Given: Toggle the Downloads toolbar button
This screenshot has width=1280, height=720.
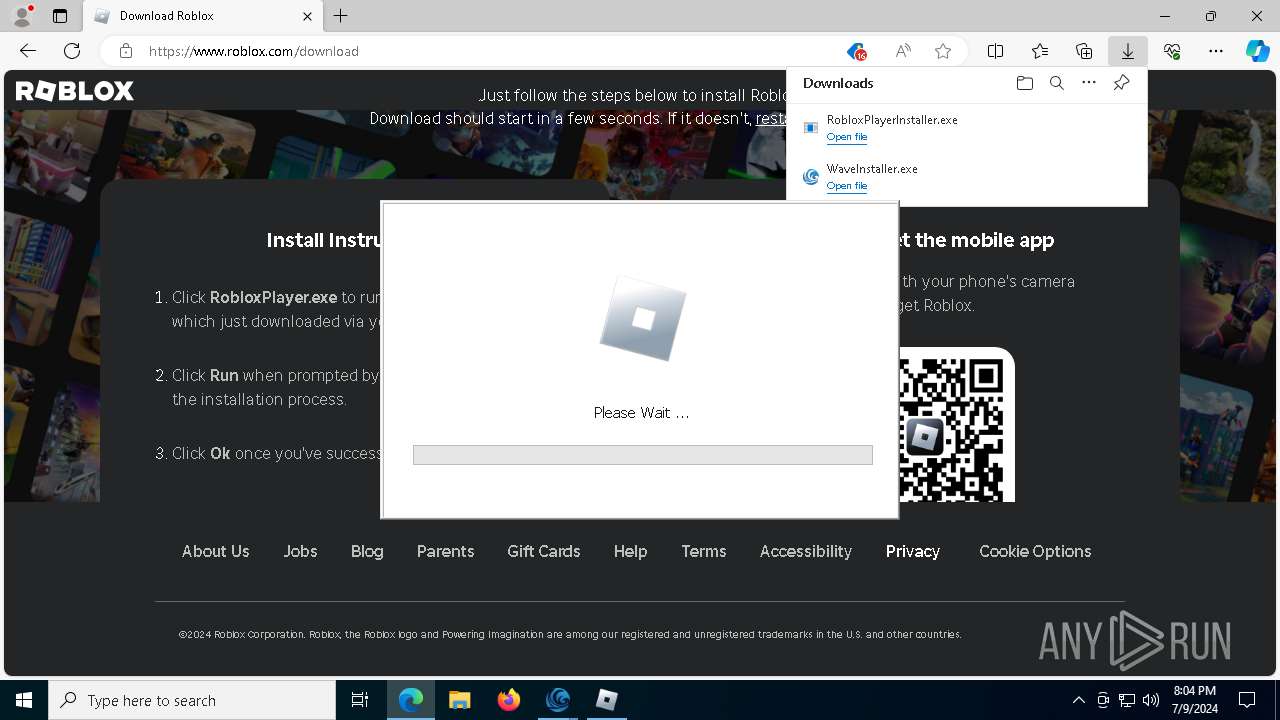Looking at the screenshot, I should pos(1127,51).
